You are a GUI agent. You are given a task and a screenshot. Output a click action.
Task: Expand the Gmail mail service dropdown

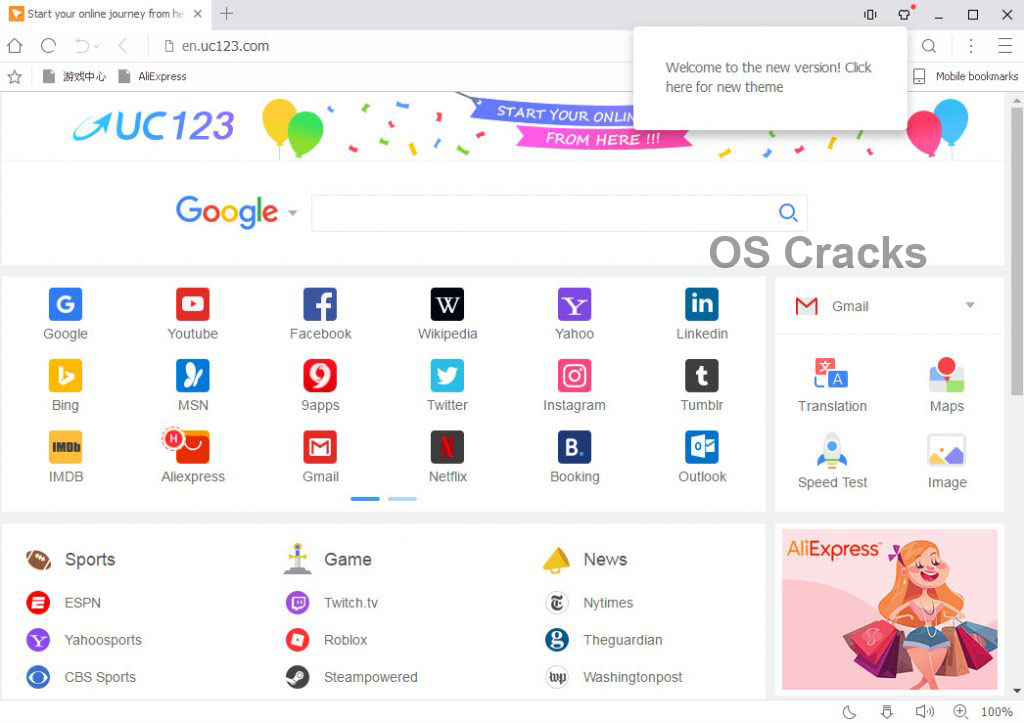[970, 305]
